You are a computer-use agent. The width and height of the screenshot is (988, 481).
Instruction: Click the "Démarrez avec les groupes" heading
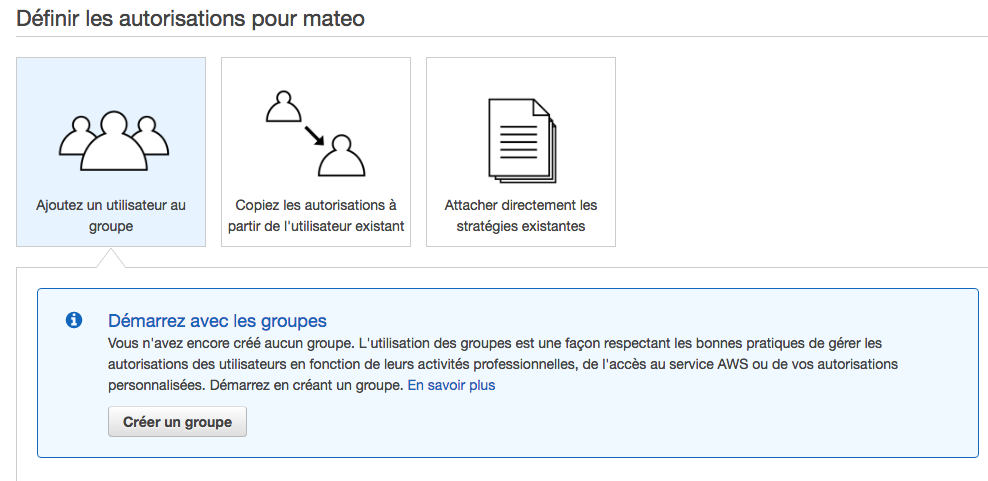coord(217,321)
